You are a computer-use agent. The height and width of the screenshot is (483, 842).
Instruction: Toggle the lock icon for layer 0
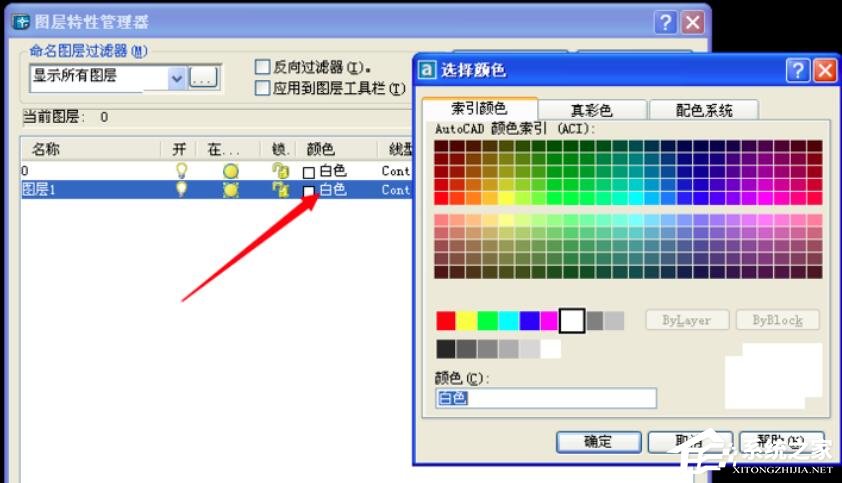coord(281,171)
